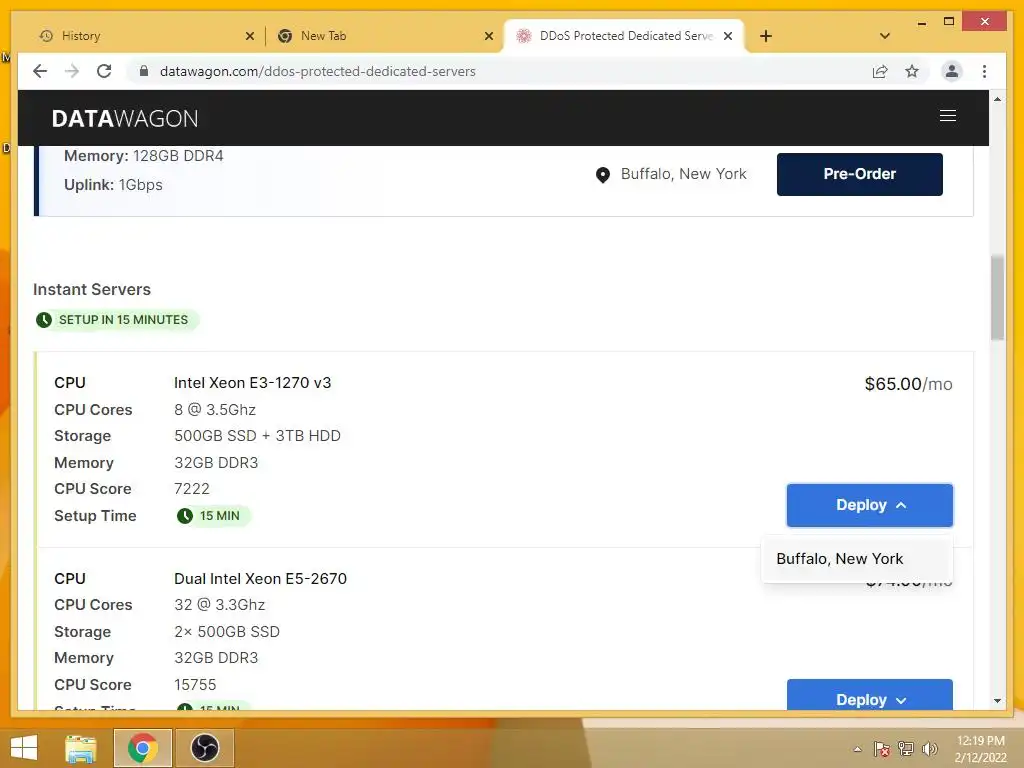The height and width of the screenshot is (768, 1024).
Task: Click the scrollbar down arrow
Action: 997,701
